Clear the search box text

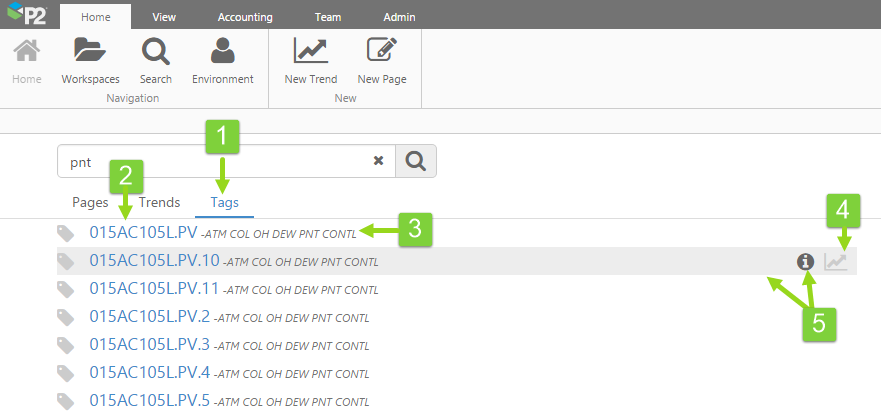pyautogui.click(x=379, y=161)
